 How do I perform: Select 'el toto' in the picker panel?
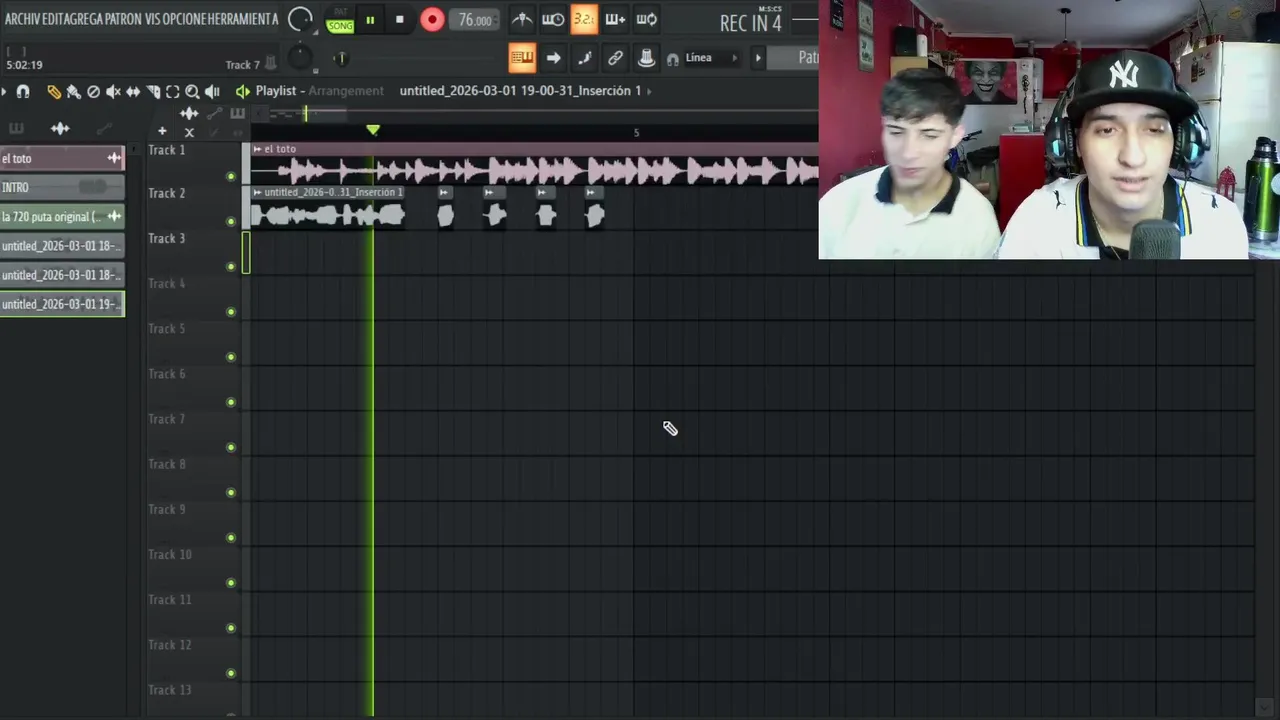pyautogui.click(x=62, y=158)
